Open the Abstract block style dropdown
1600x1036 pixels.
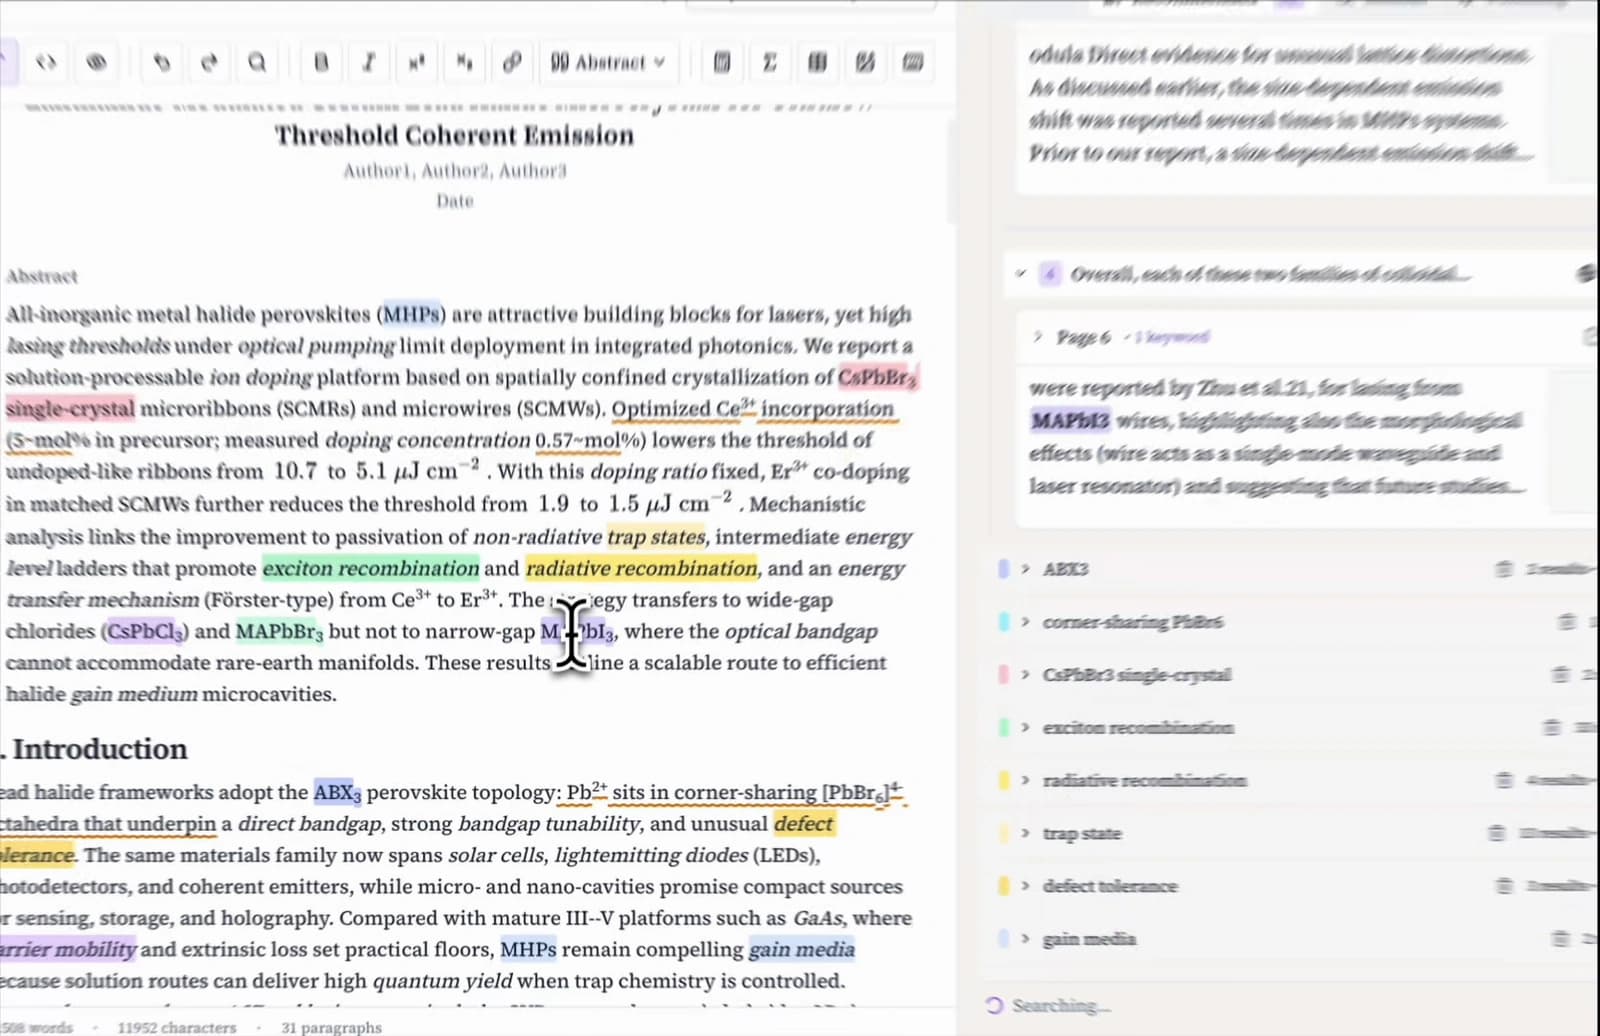[x=608, y=62]
